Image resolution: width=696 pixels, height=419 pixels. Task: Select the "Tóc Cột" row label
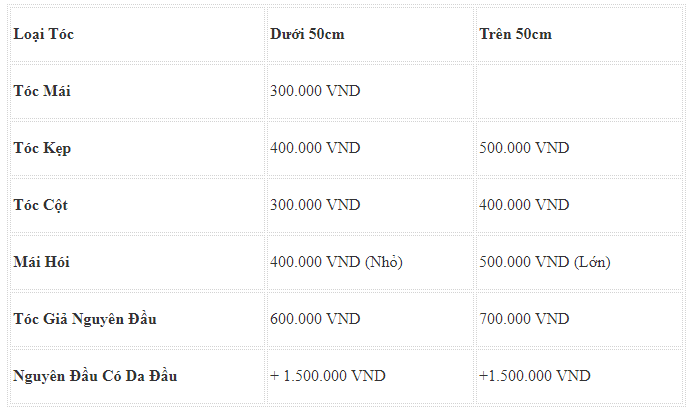pos(41,205)
